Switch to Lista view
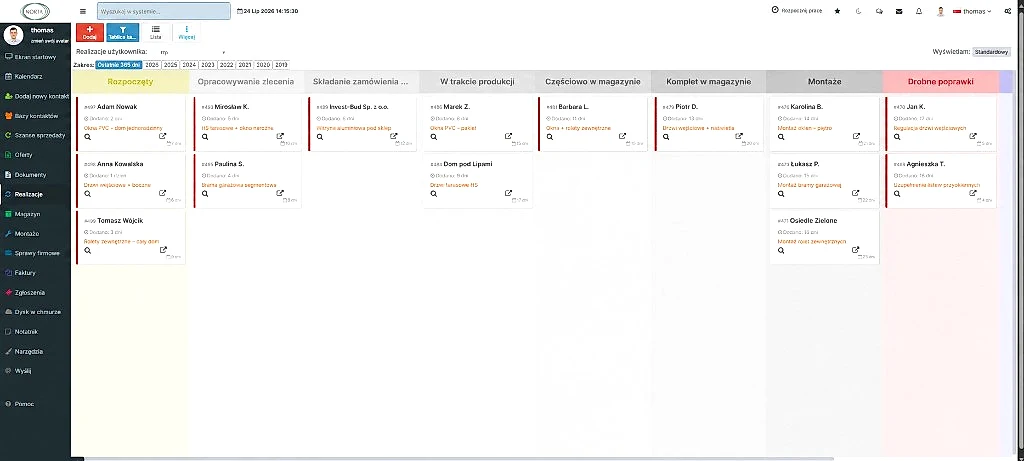Screen dimensions: 1024x461 coord(155,33)
